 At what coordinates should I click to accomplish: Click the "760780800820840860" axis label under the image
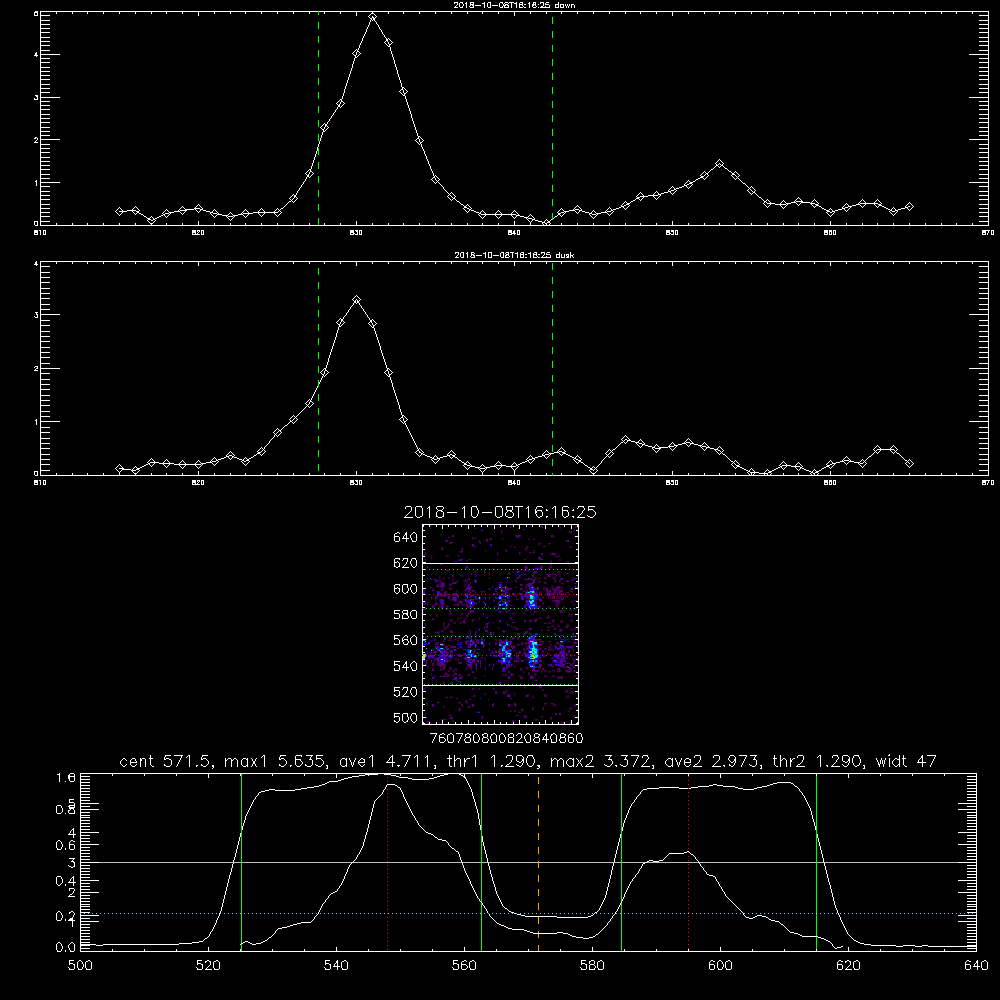pyautogui.click(x=506, y=738)
